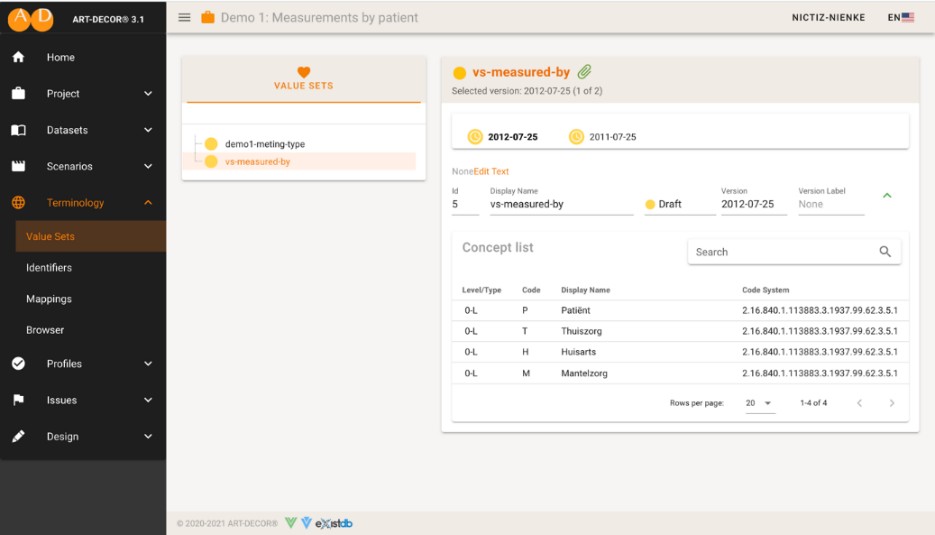Collapse the value set details chevron

pyautogui.click(x=886, y=196)
